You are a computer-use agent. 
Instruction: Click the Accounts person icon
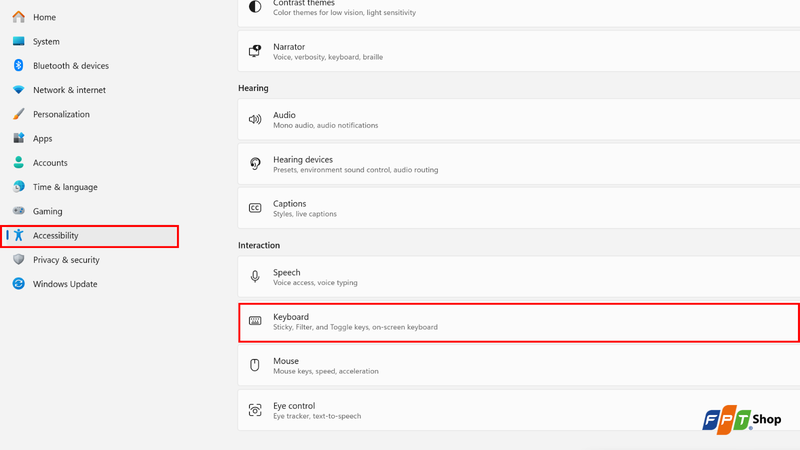[x=19, y=162]
